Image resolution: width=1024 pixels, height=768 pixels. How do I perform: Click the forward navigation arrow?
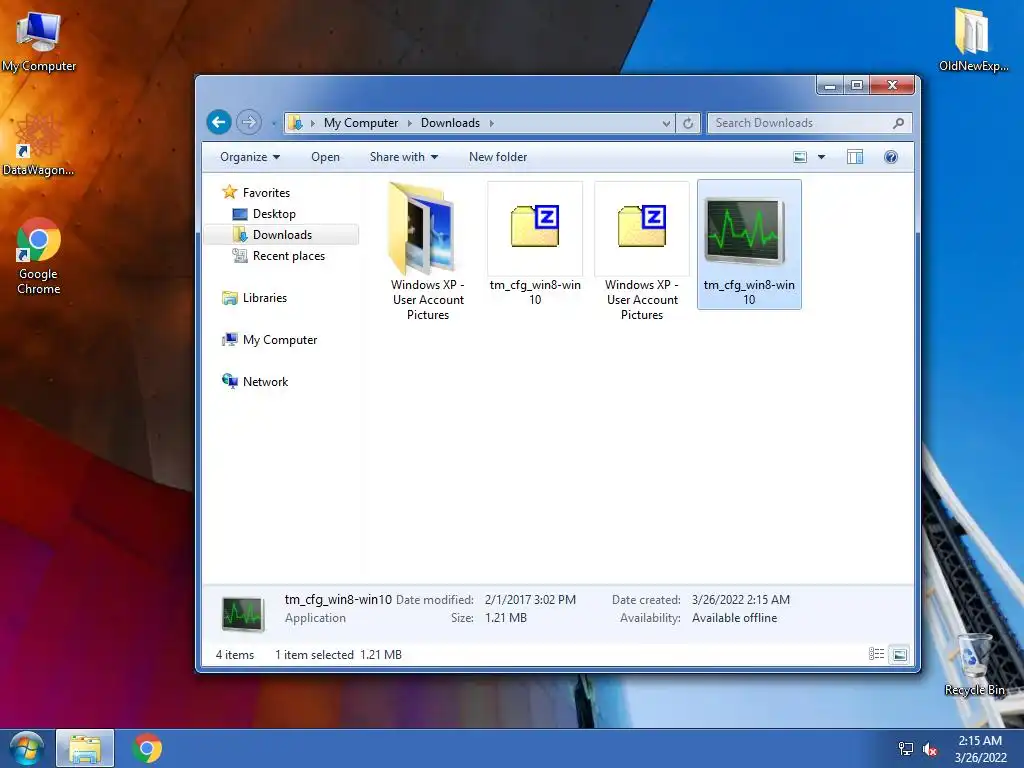249,122
